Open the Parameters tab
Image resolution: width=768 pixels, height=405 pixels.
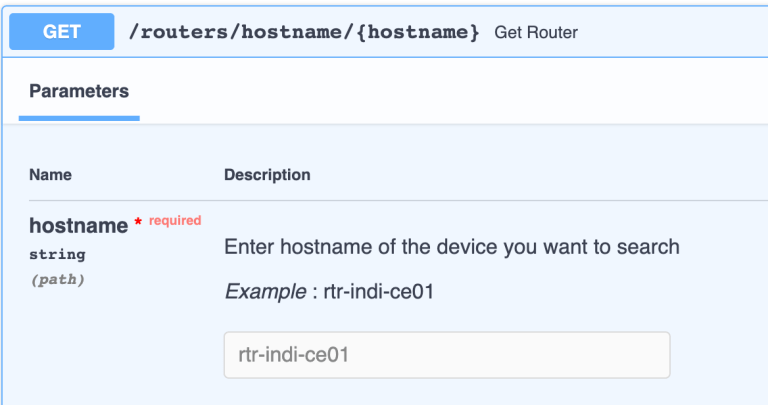pyautogui.click(x=79, y=91)
